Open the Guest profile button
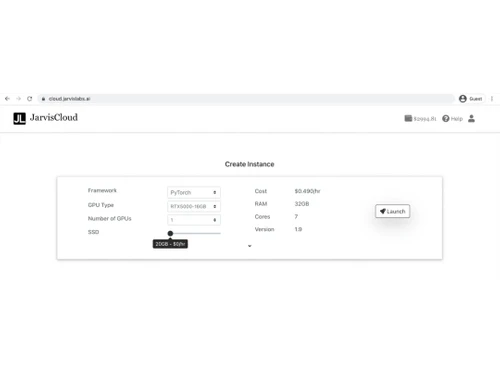 pos(471,99)
